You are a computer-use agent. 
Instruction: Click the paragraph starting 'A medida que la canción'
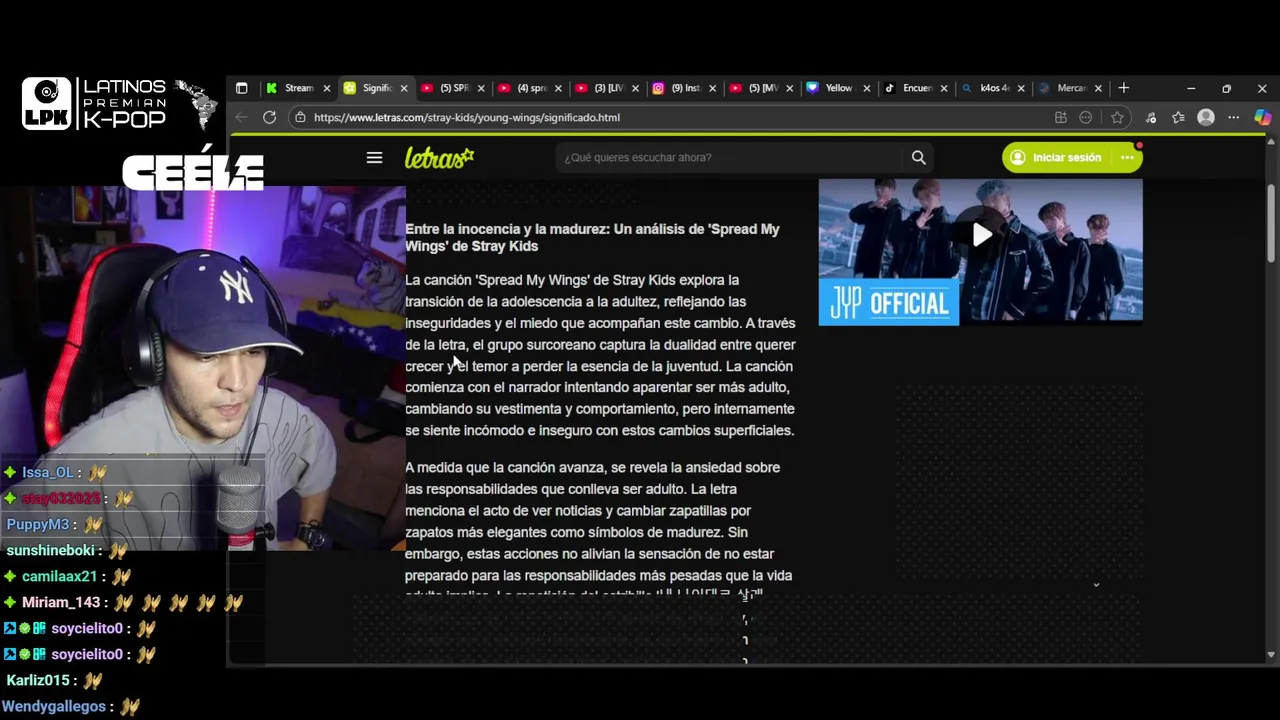click(599, 528)
